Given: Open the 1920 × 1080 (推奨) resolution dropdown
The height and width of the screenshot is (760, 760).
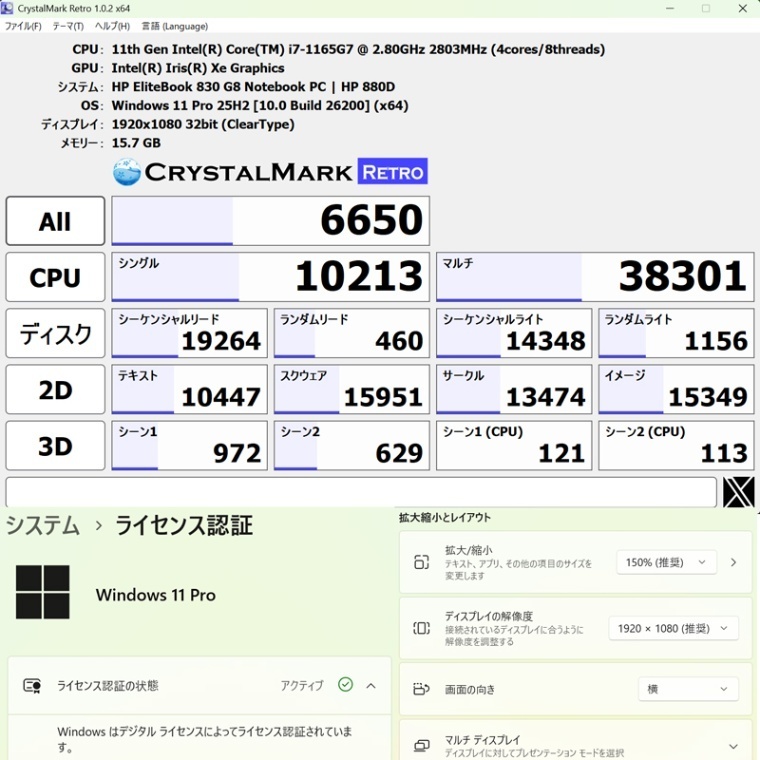Looking at the screenshot, I should point(674,628).
